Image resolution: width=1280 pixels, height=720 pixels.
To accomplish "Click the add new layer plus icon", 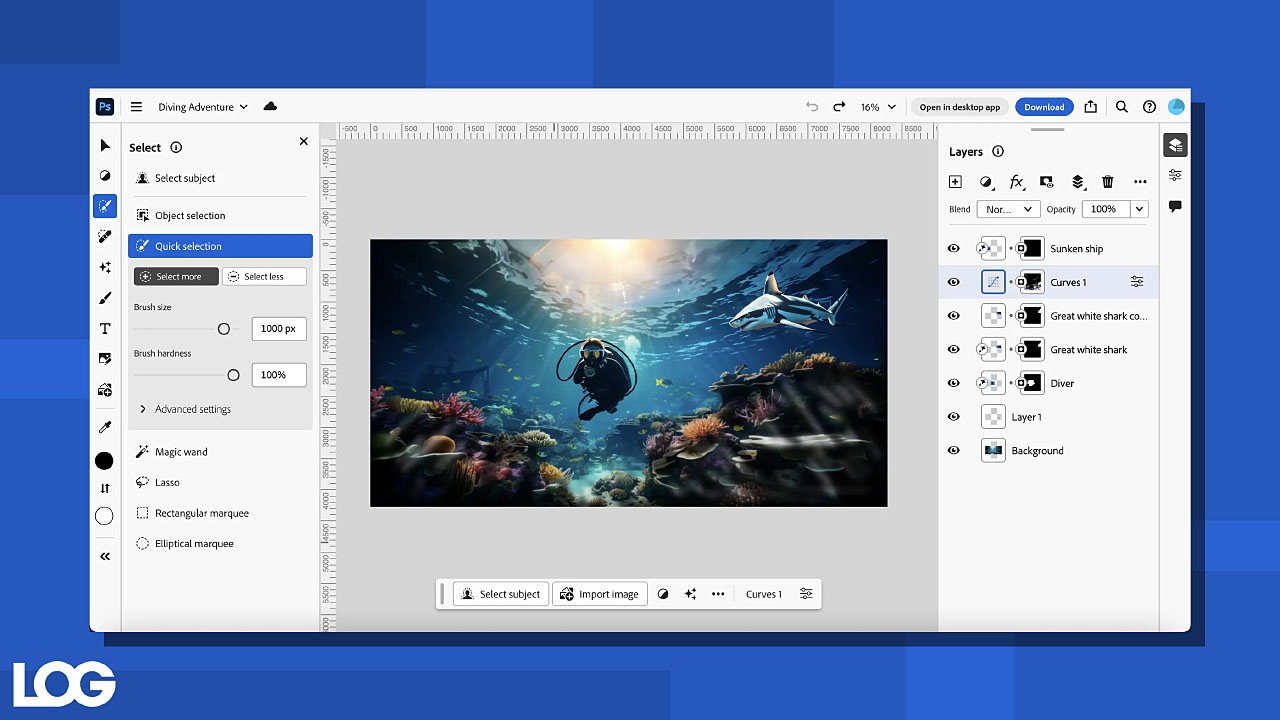I will [955, 182].
